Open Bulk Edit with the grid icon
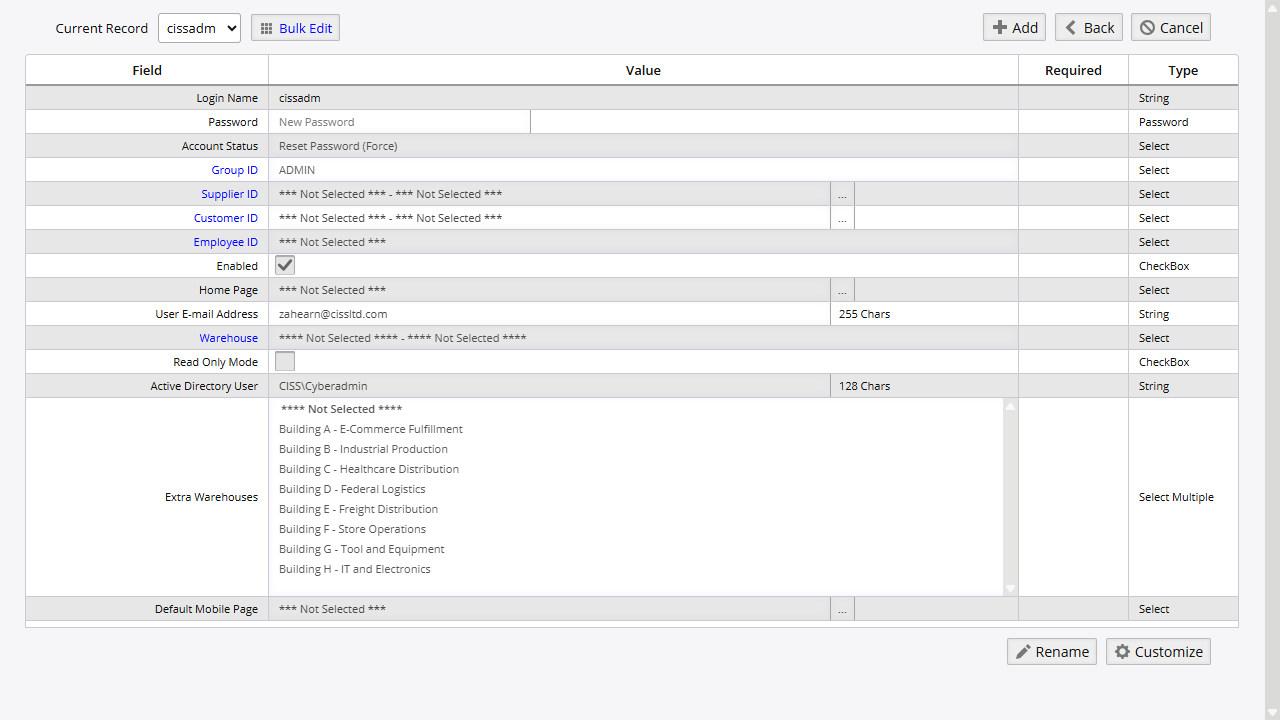The width and height of the screenshot is (1280, 720). [x=295, y=28]
